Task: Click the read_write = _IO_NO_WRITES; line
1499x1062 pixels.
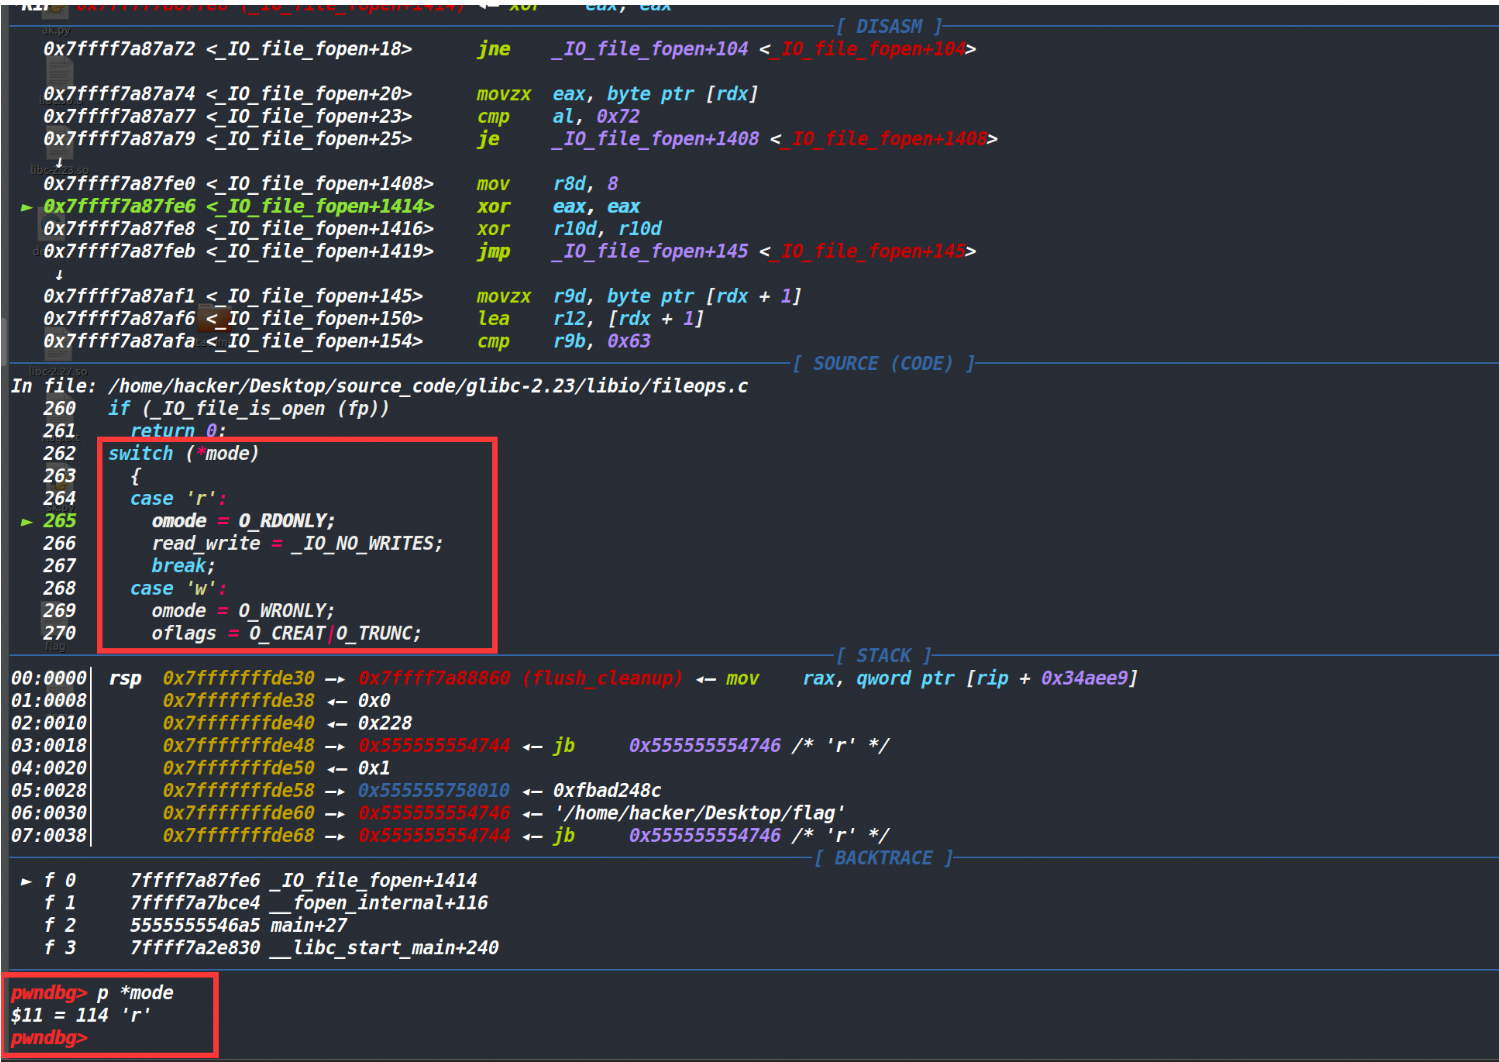Action: coord(297,544)
